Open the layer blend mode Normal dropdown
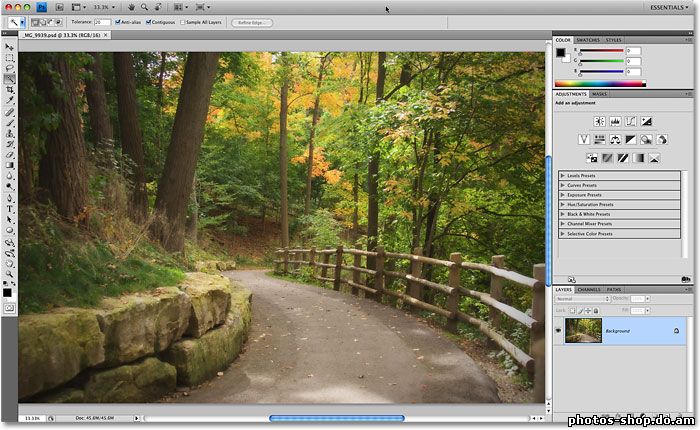700x430 pixels. pos(582,299)
